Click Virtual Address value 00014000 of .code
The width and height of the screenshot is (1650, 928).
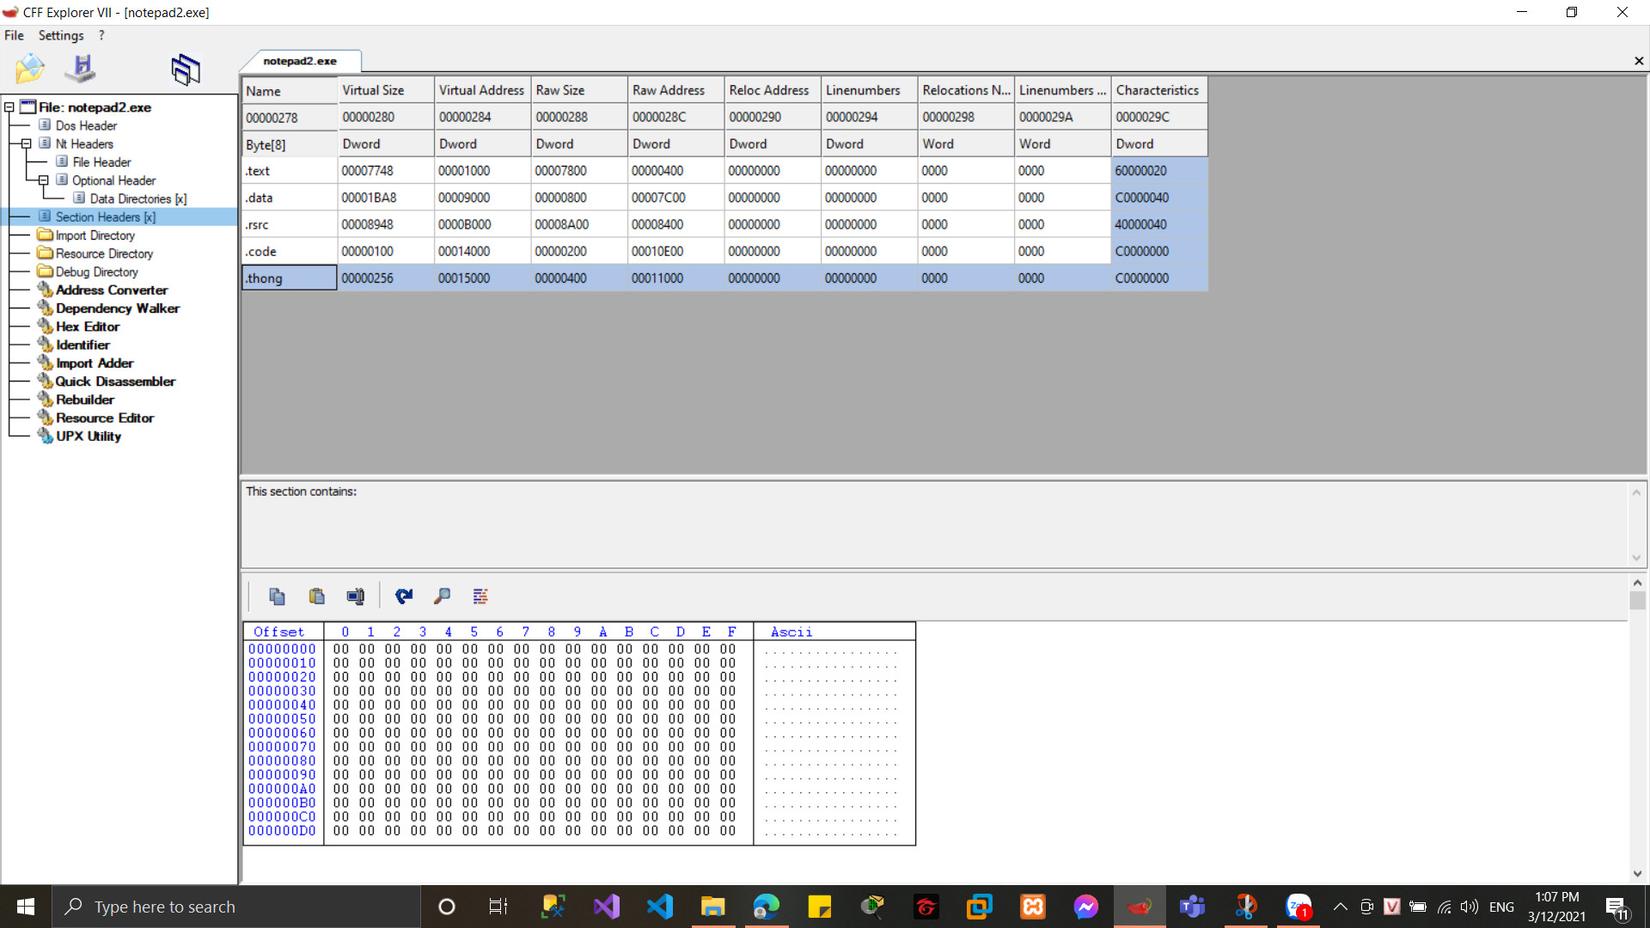(x=482, y=252)
